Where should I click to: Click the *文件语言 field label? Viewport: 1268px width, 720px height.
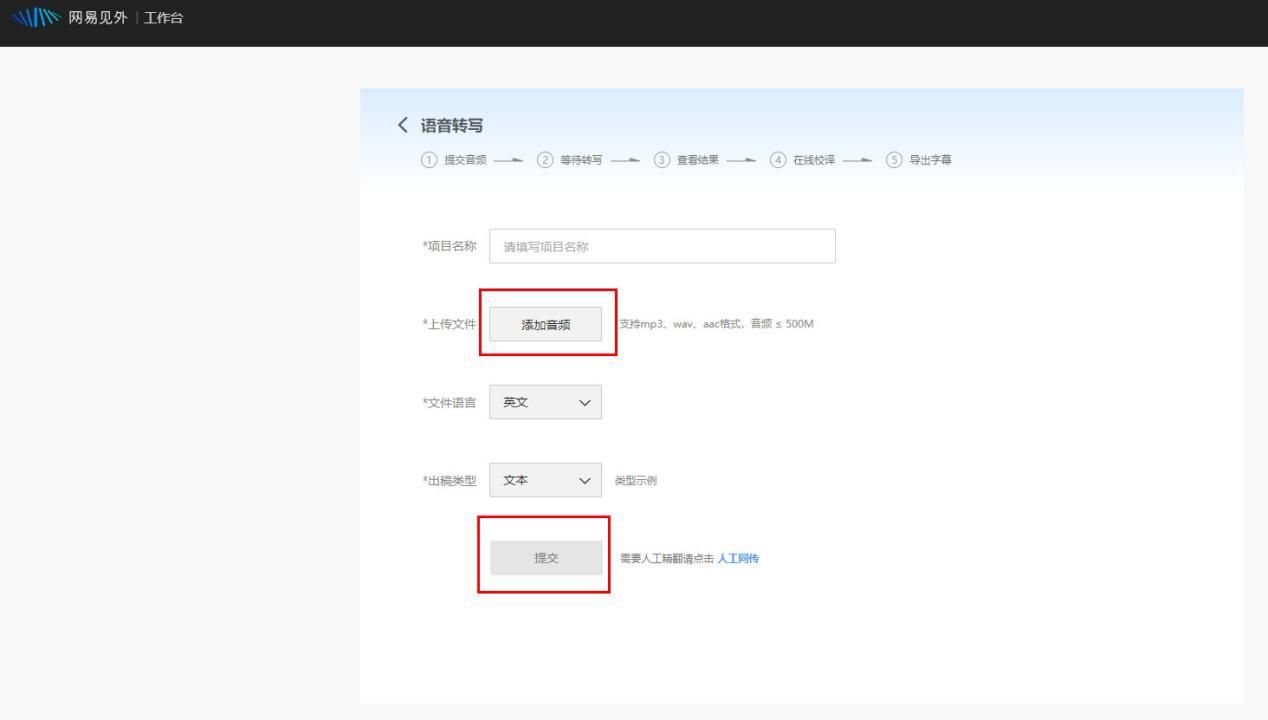450,402
